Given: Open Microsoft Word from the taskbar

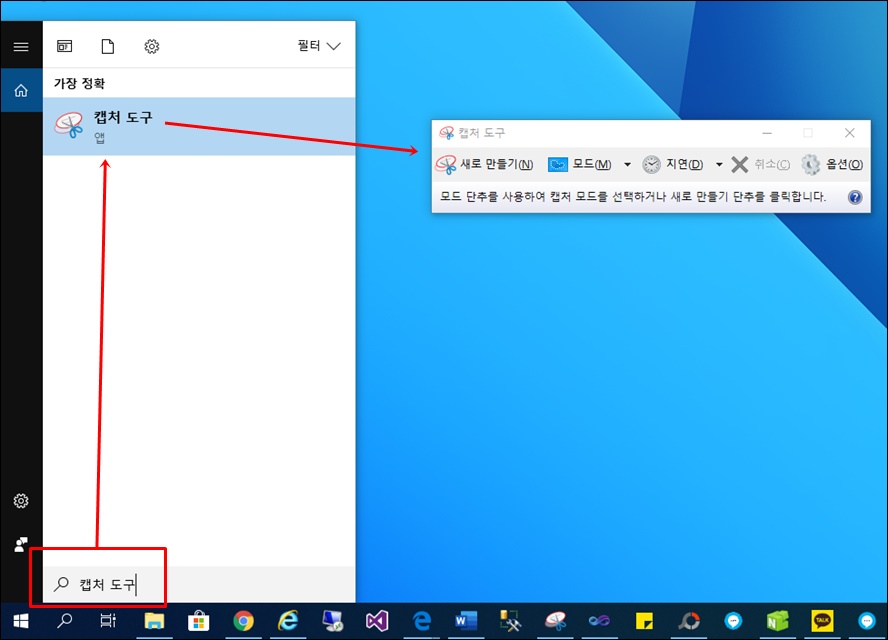Looking at the screenshot, I should click(x=466, y=621).
